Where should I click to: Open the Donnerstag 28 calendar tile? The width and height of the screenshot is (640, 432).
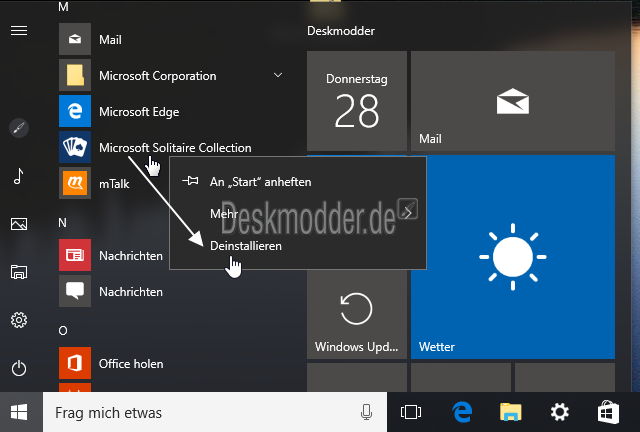point(357,101)
